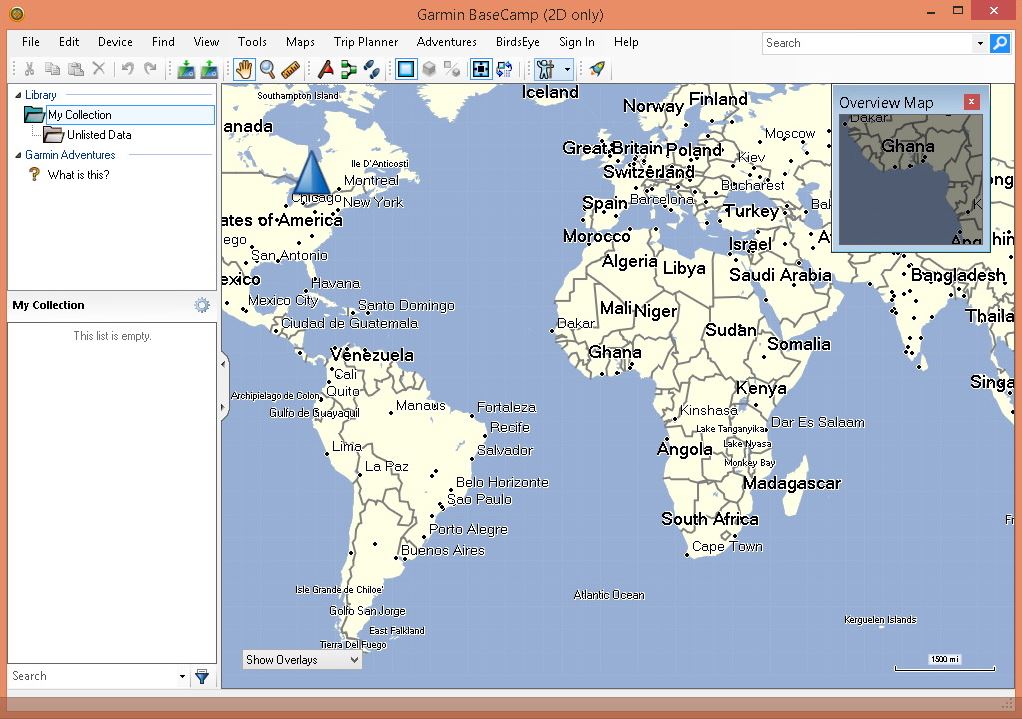
Task: Click the Undo arrow icon
Action: [128, 68]
